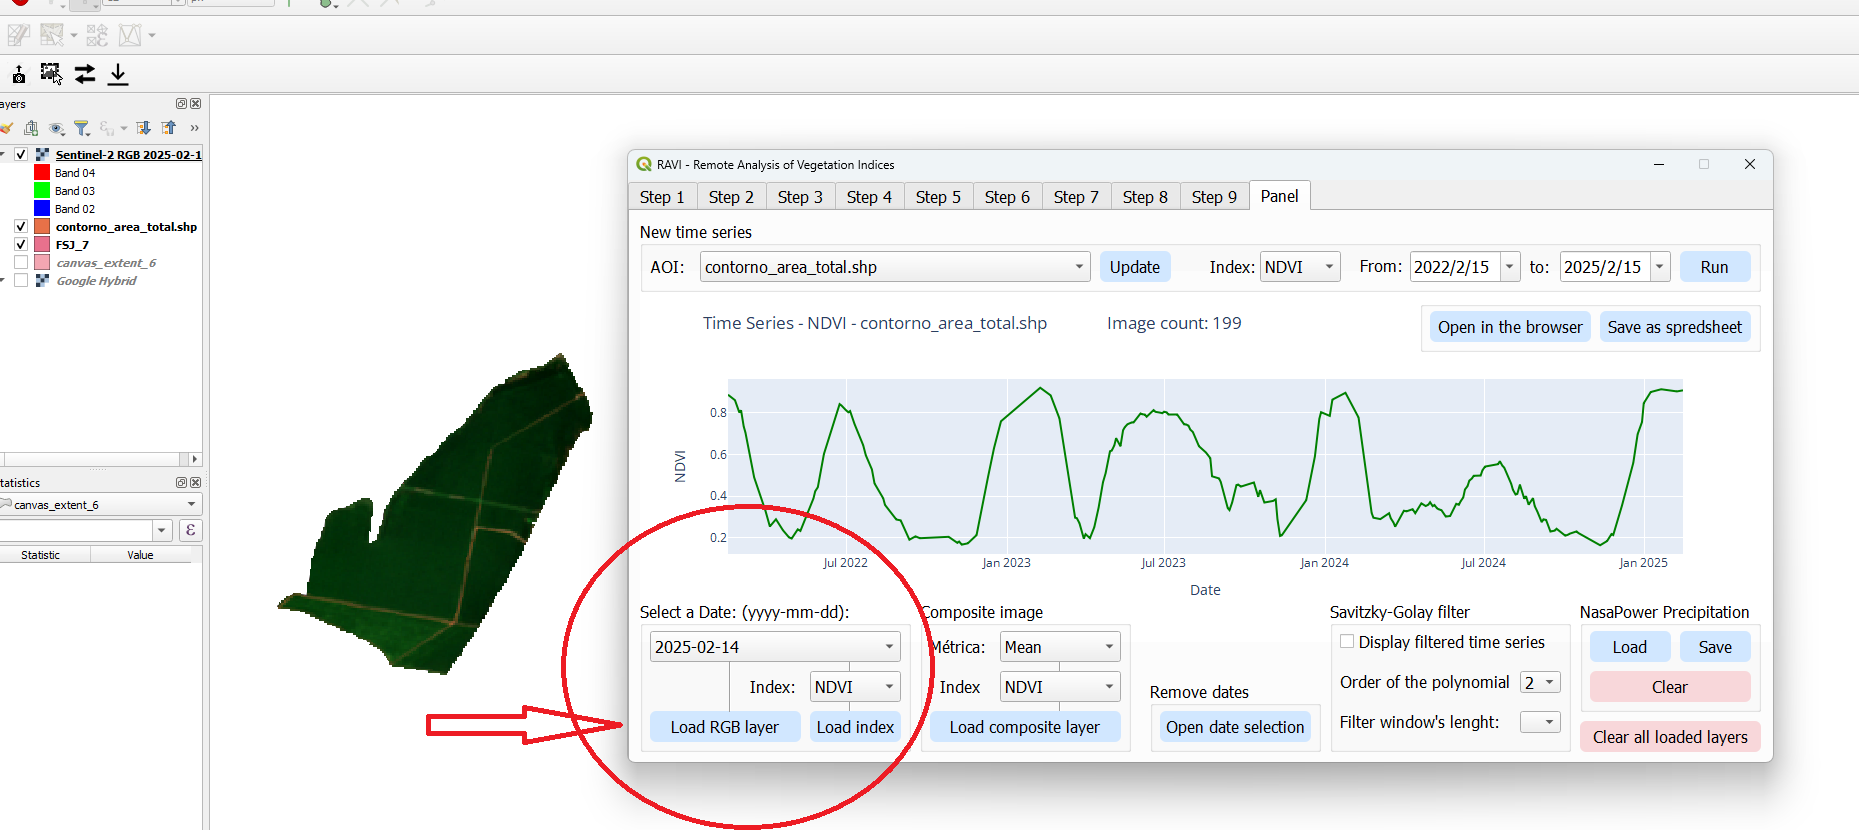Click the download arrow toolbar icon
Screen dimensions: 1859x830
(118, 74)
